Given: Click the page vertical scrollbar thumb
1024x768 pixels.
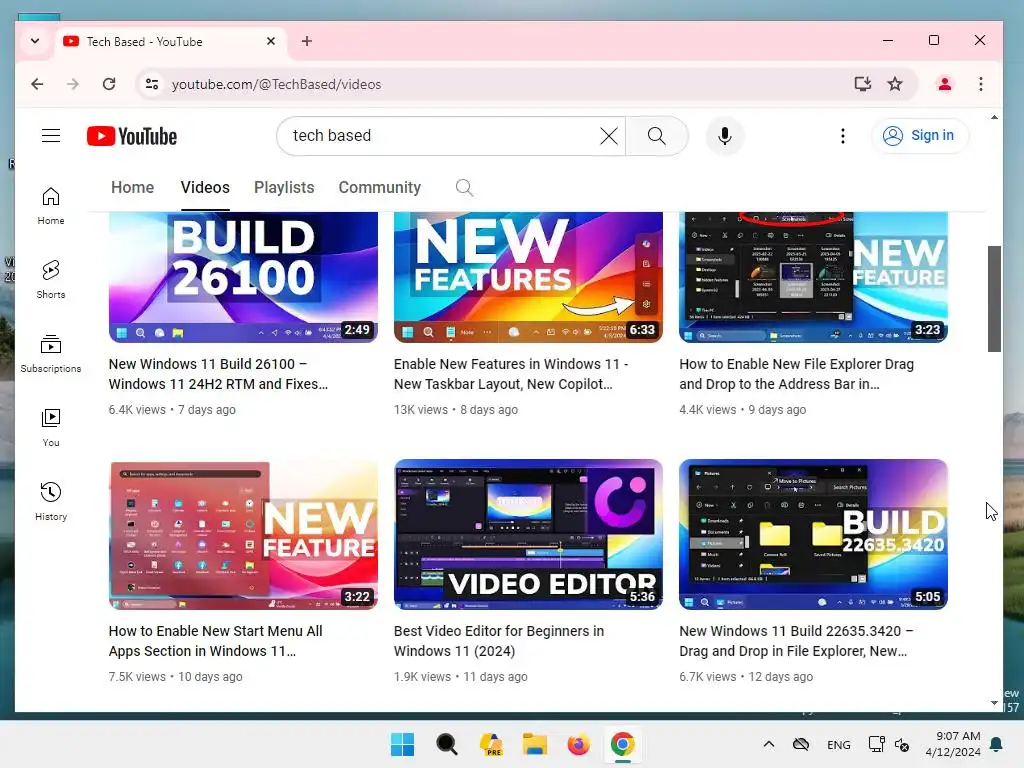Looking at the screenshot, I should 994,298.
